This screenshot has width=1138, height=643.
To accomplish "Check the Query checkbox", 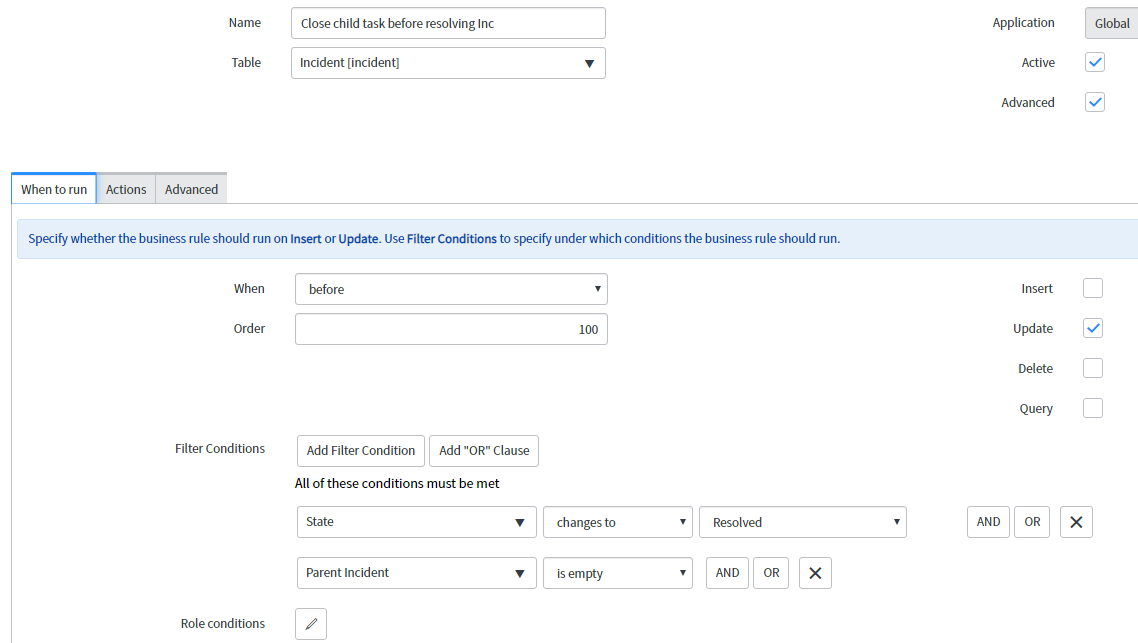I will coord(1093,408).
